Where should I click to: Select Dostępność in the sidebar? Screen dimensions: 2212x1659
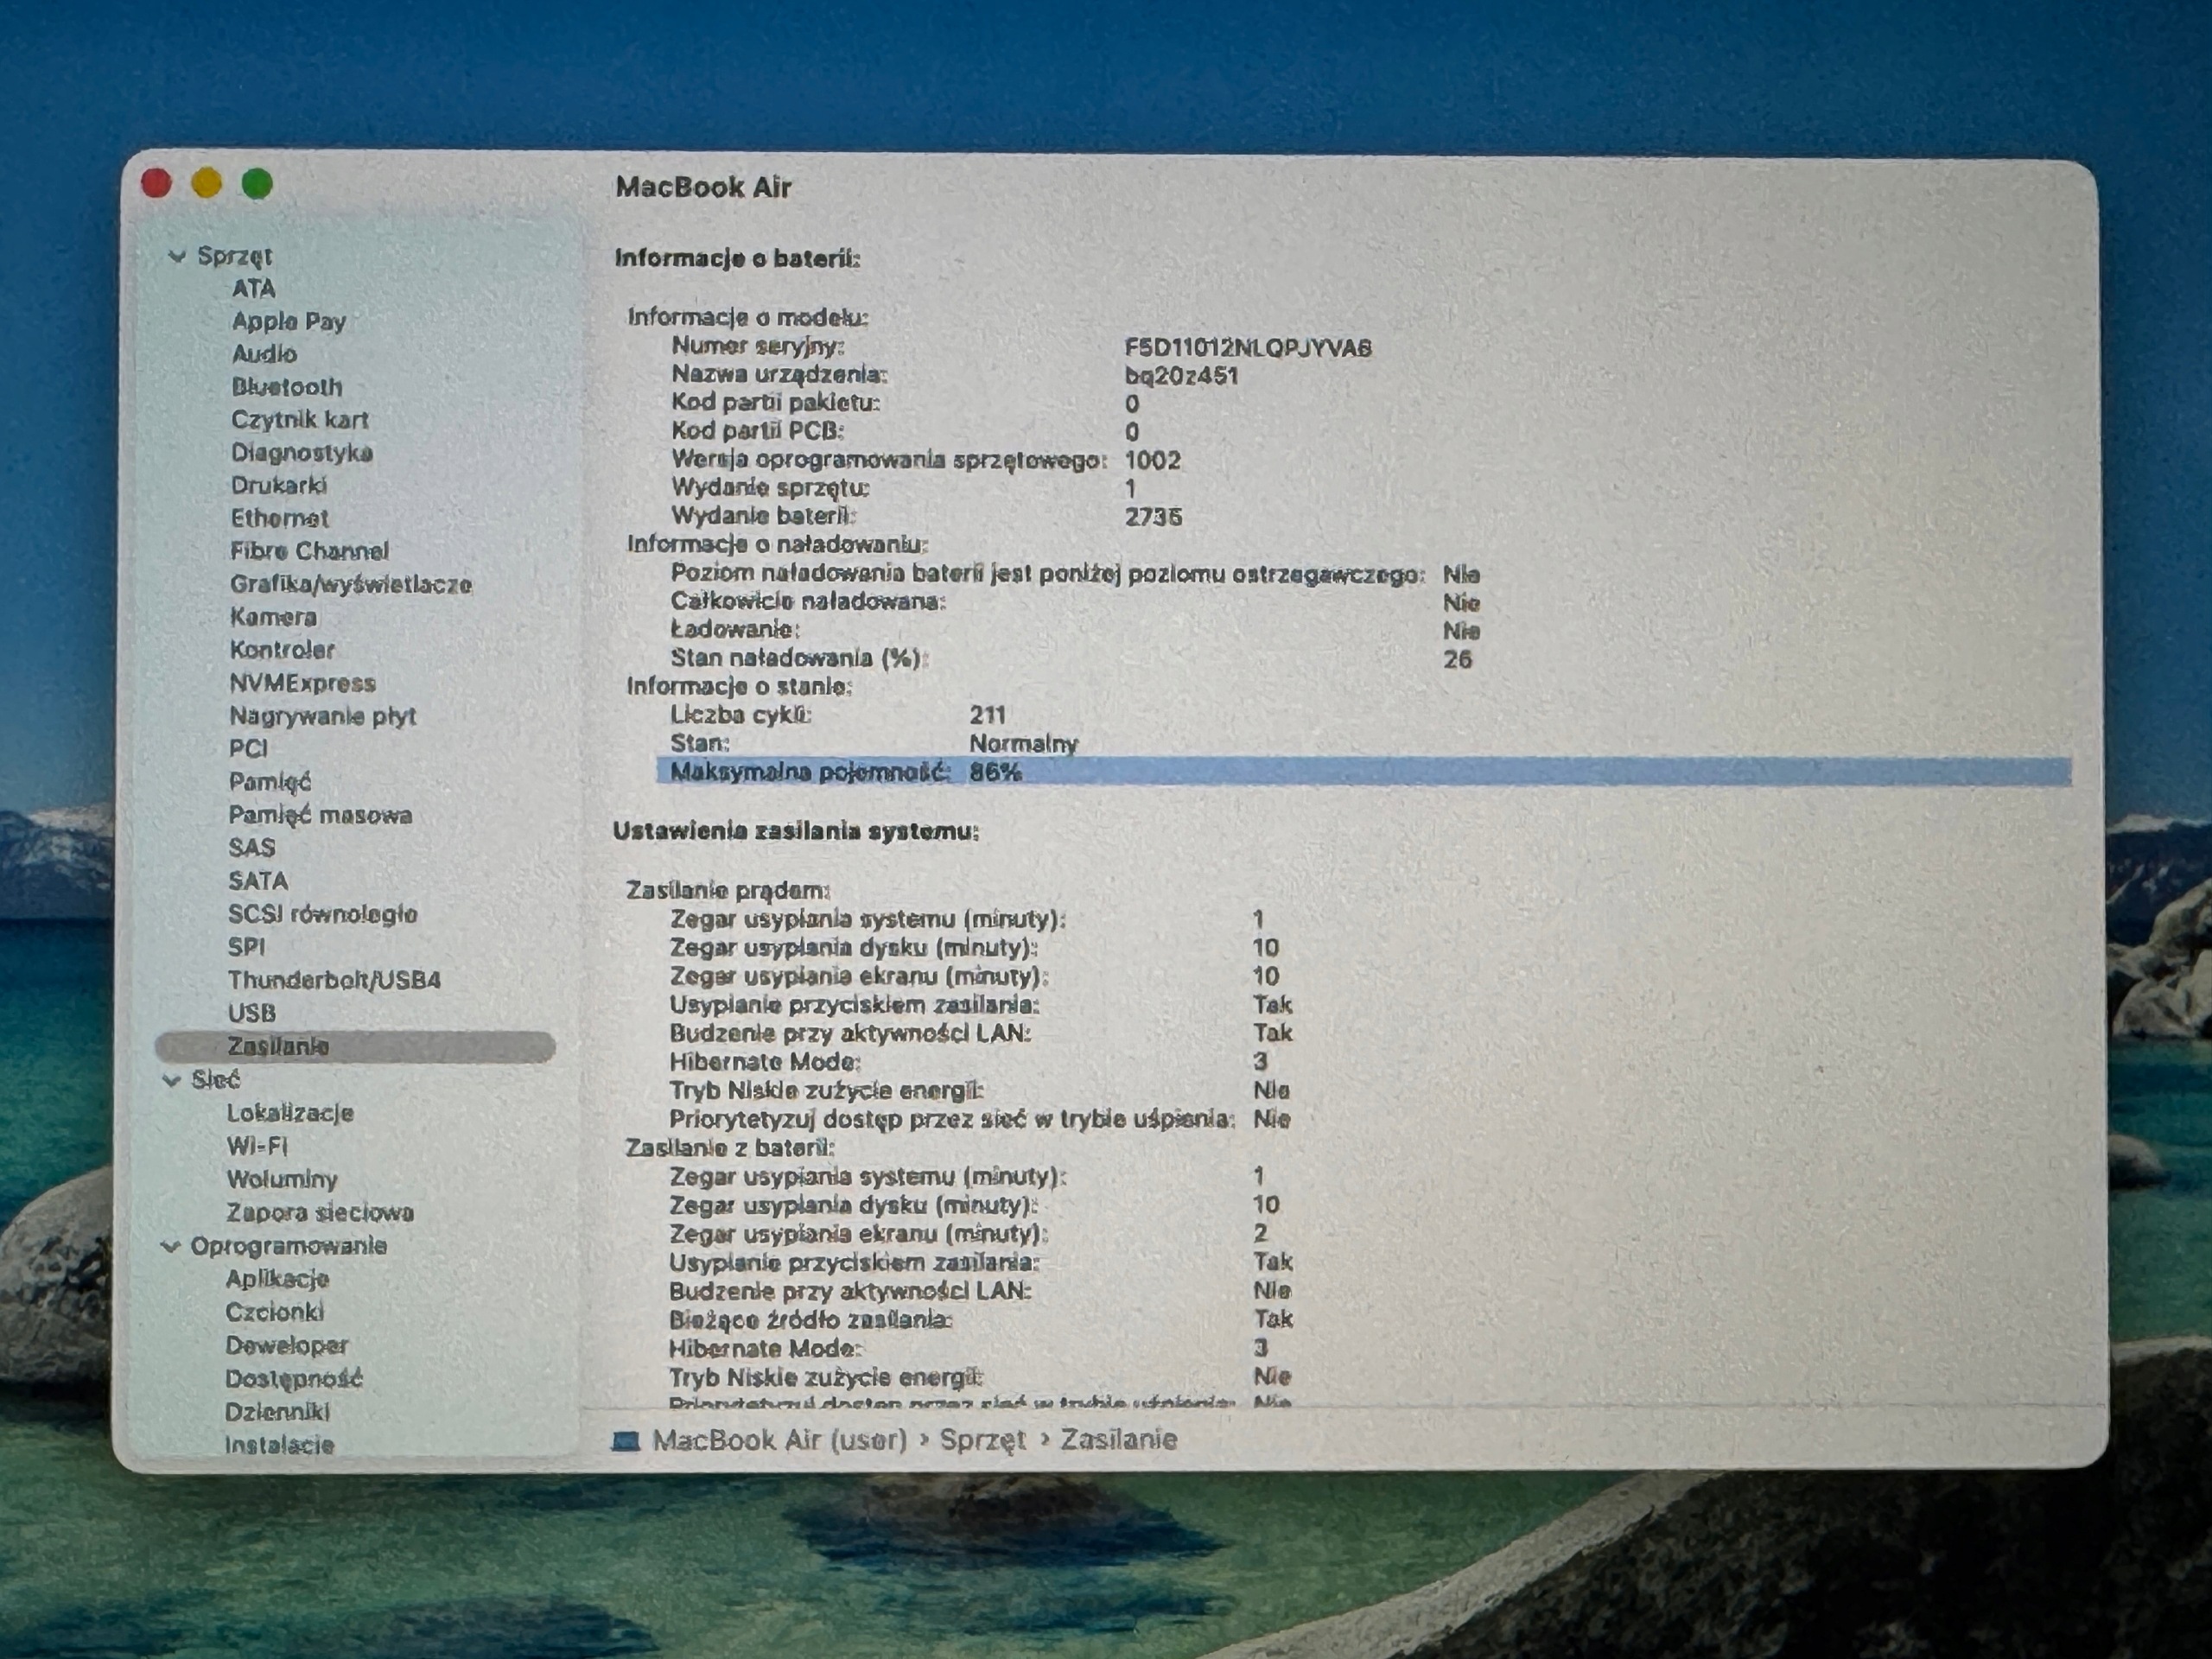pyautogui.click(x=293, y=1379)
